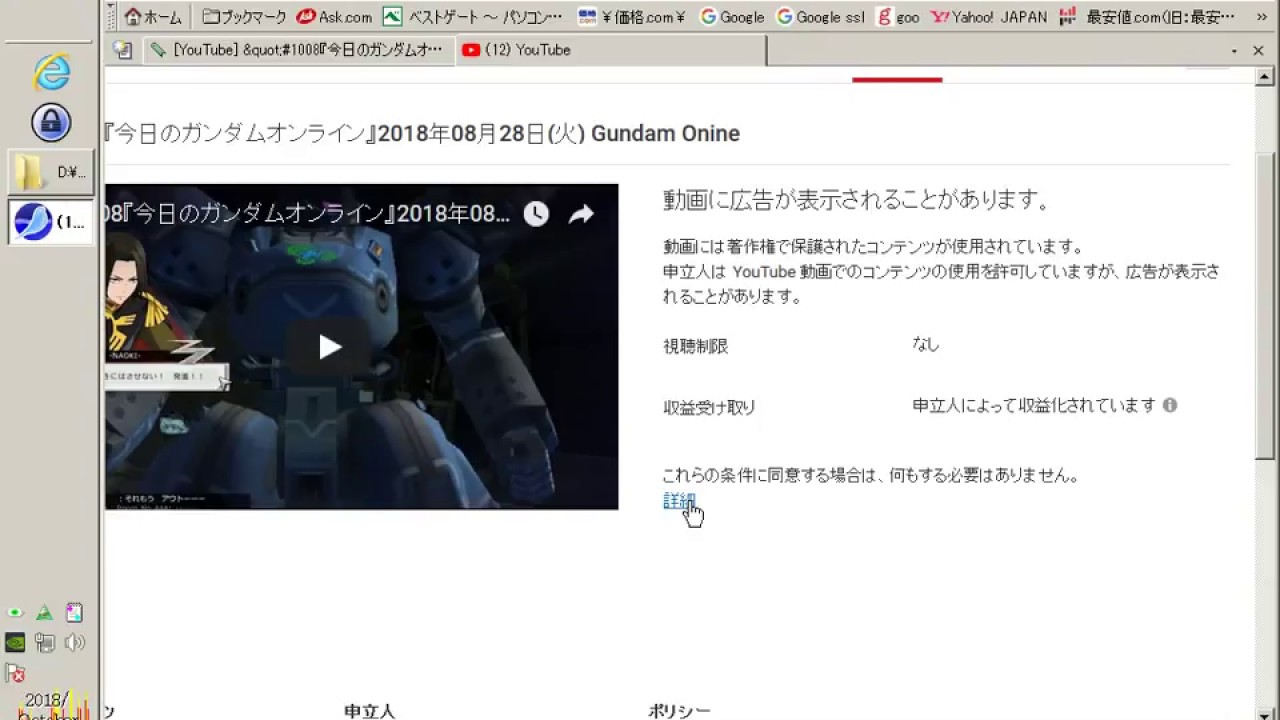The height and width of the screenshot is (720, 1280).
Task: Click the 詳細 link
Action: [x=679, y=501]
